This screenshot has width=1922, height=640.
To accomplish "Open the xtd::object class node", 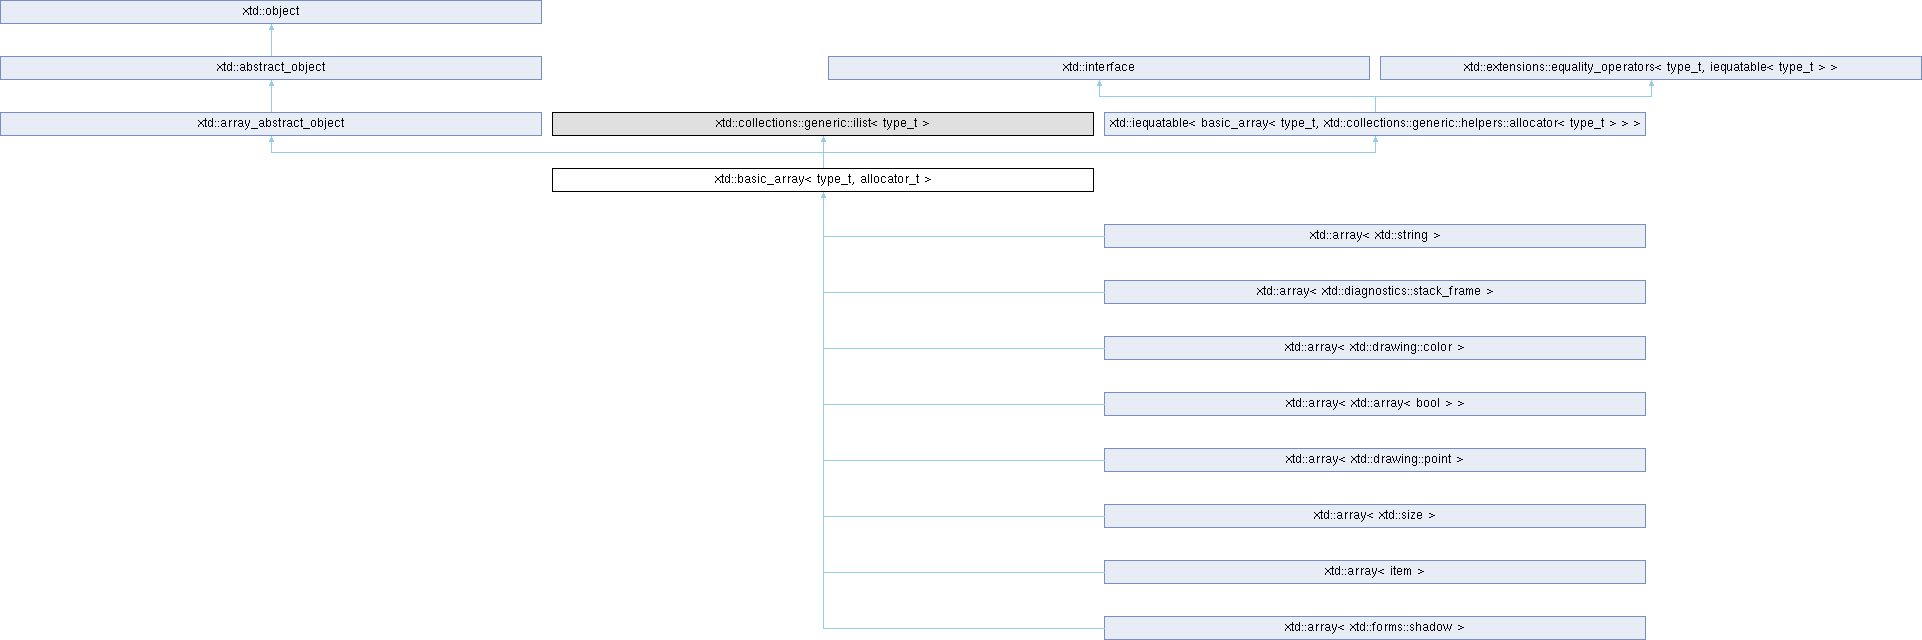I will pos(271,12).
